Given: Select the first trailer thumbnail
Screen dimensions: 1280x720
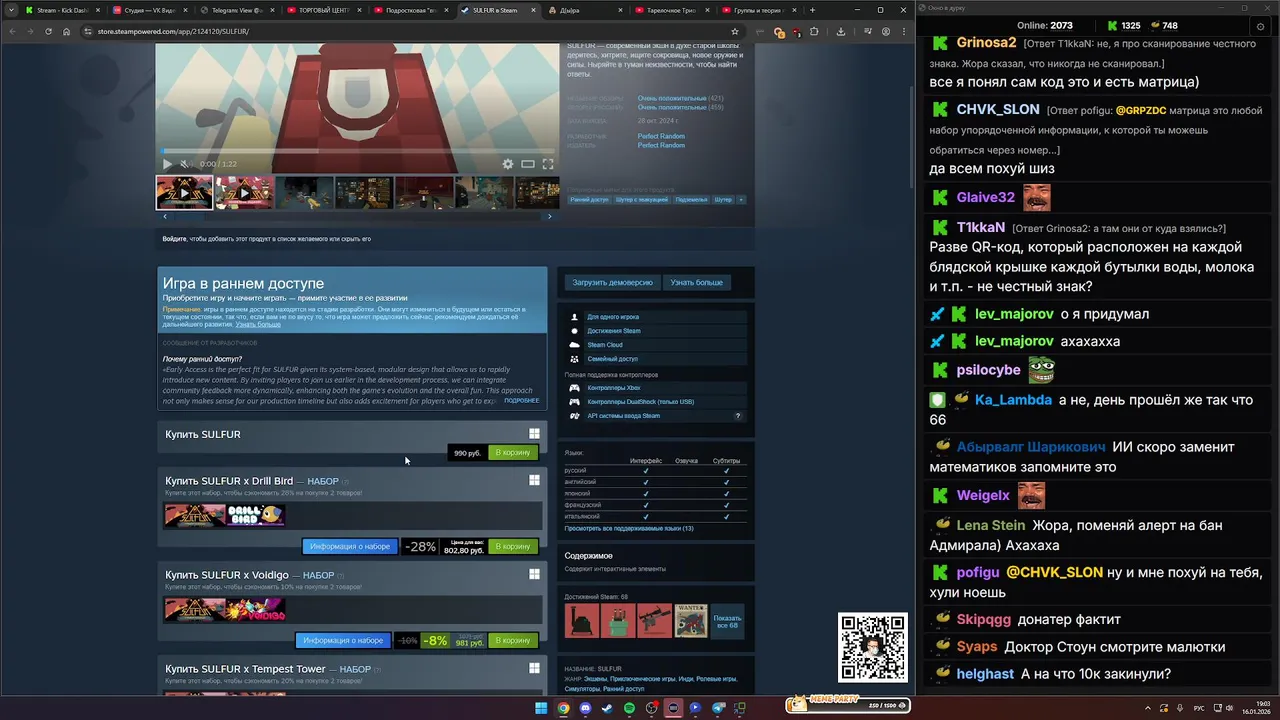Looking at the screenshot, I should click(184, 193).
